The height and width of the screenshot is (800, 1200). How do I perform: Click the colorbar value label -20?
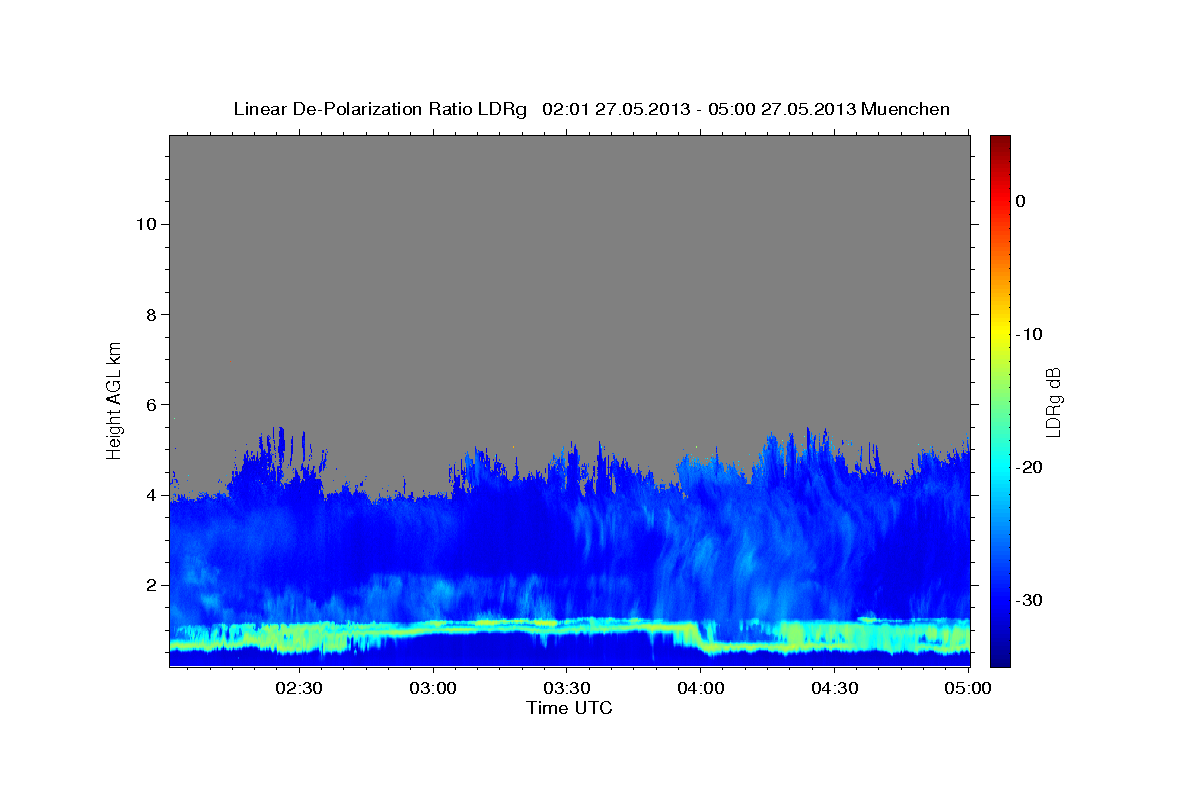pos(1029,467)
